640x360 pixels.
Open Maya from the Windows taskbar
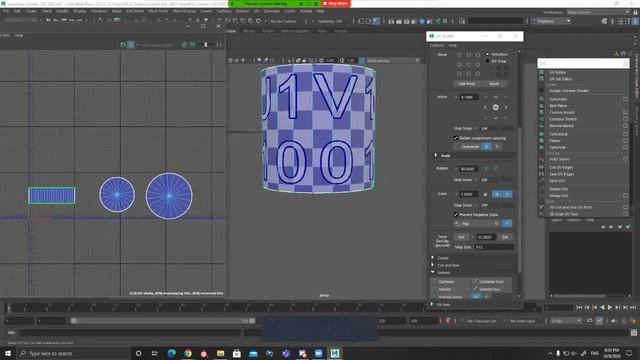335,353
